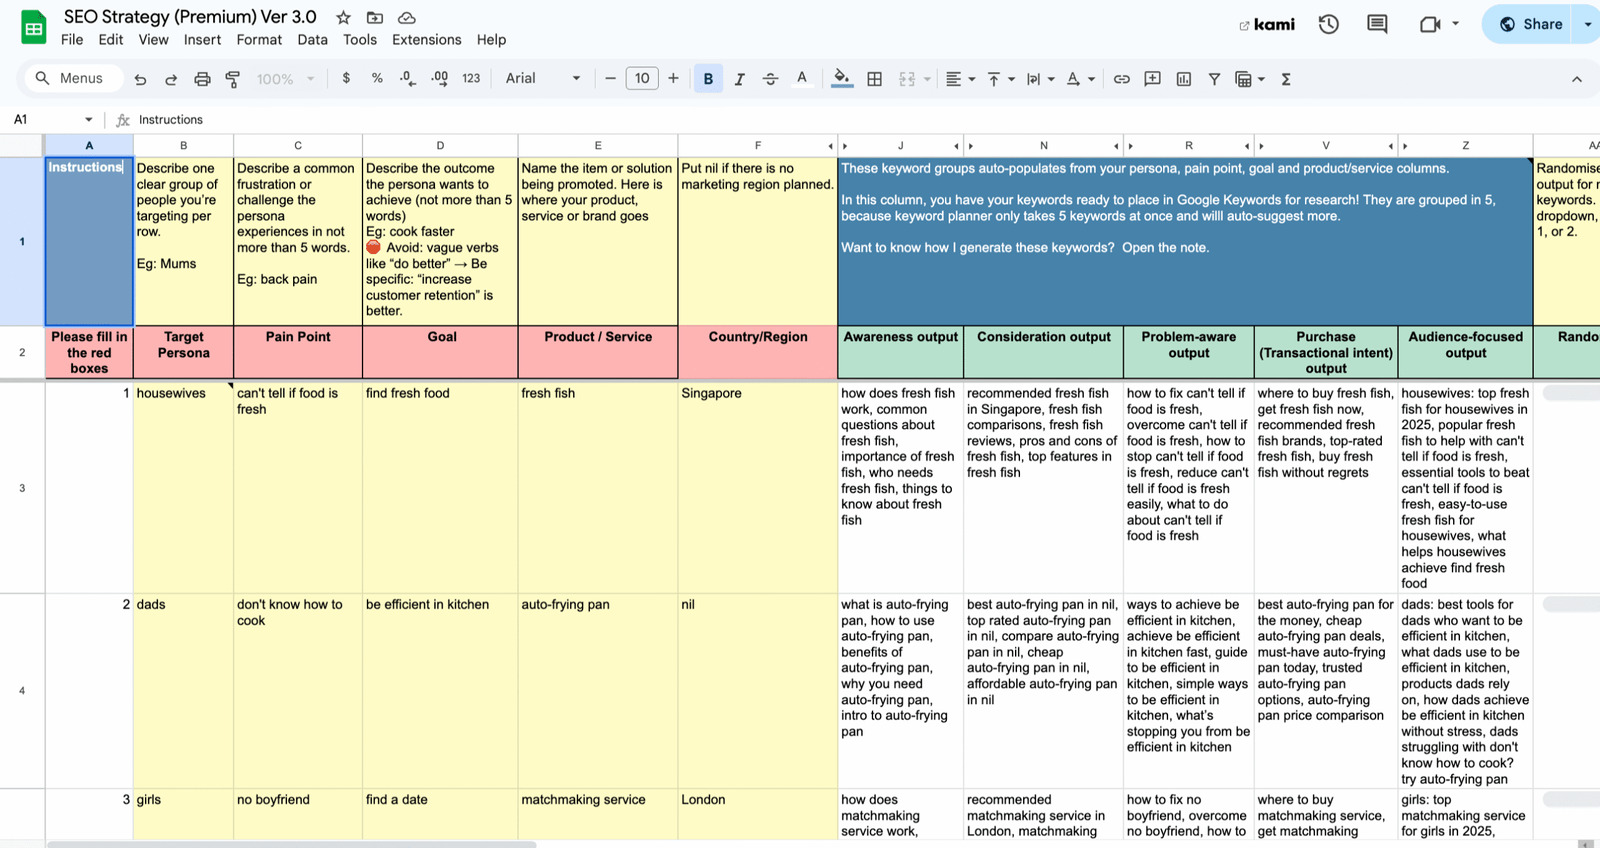Select cell containing 'auto-frying pan'
This screenshot has height=848, width=1600.
point(598,691)
